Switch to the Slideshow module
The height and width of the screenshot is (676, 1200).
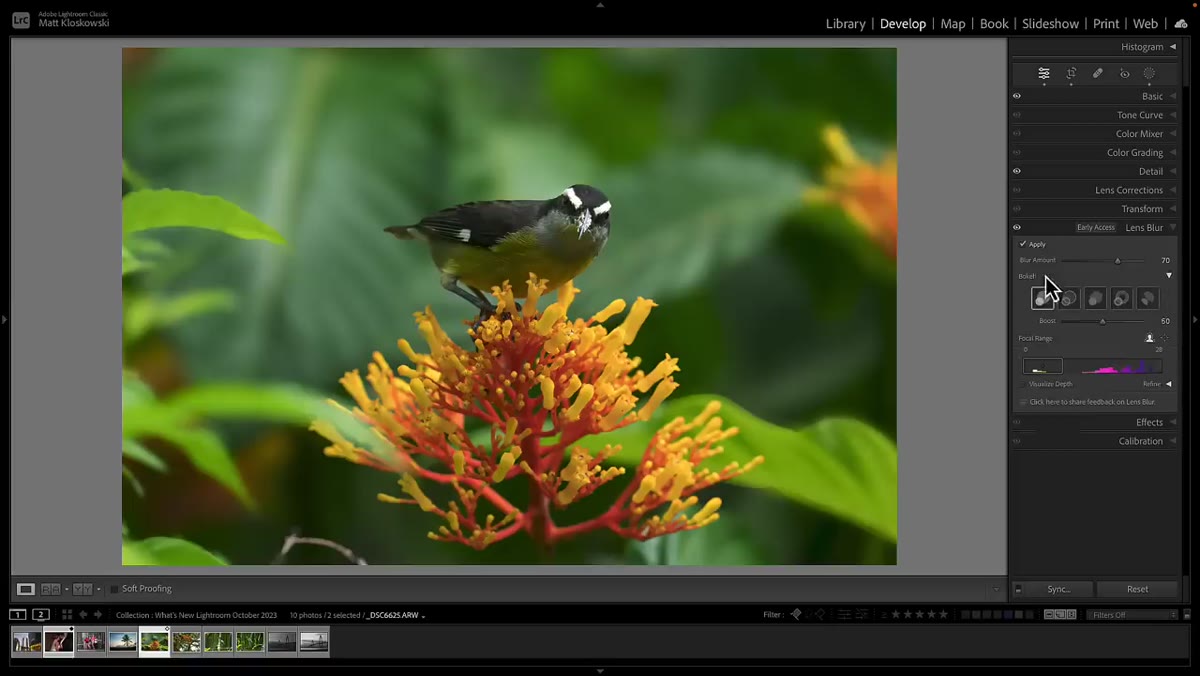(x=1050, y=24)
